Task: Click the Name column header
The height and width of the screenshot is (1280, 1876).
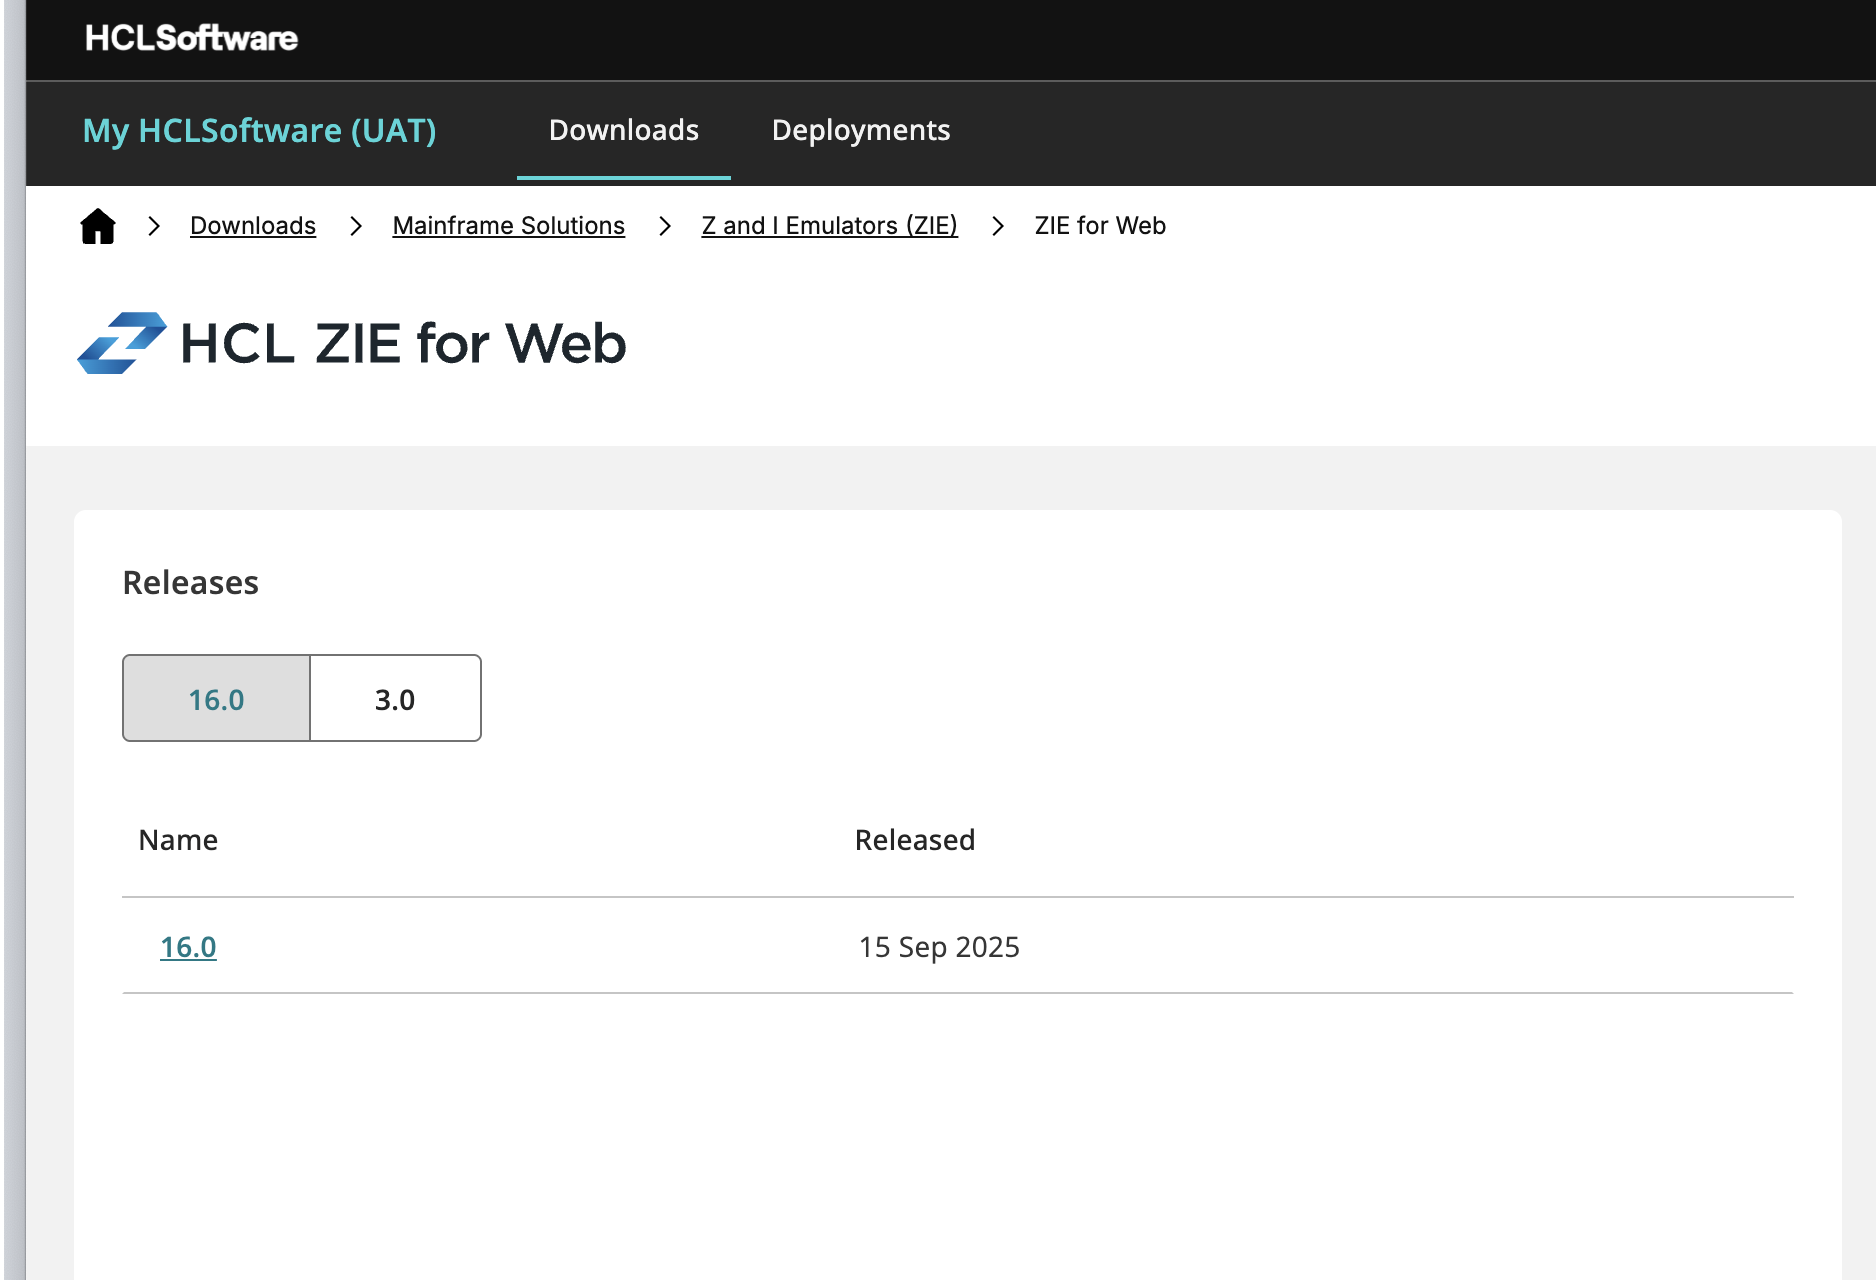Action: (178, 840)
